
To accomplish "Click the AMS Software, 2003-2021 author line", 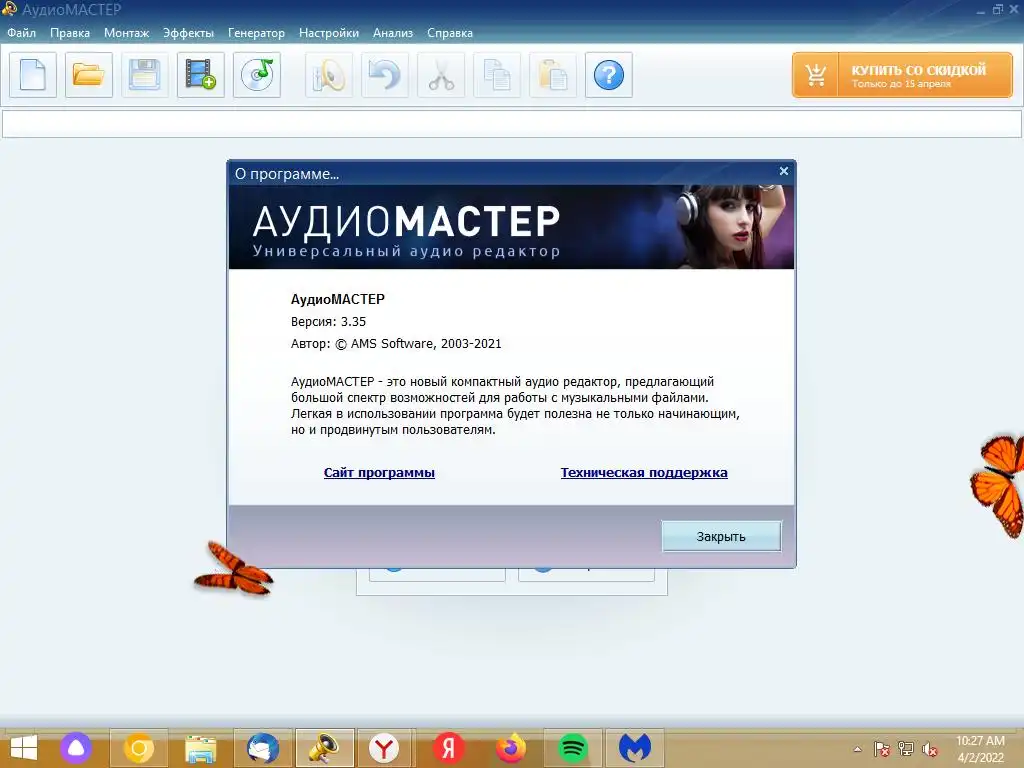I will [x=396, y=344].
